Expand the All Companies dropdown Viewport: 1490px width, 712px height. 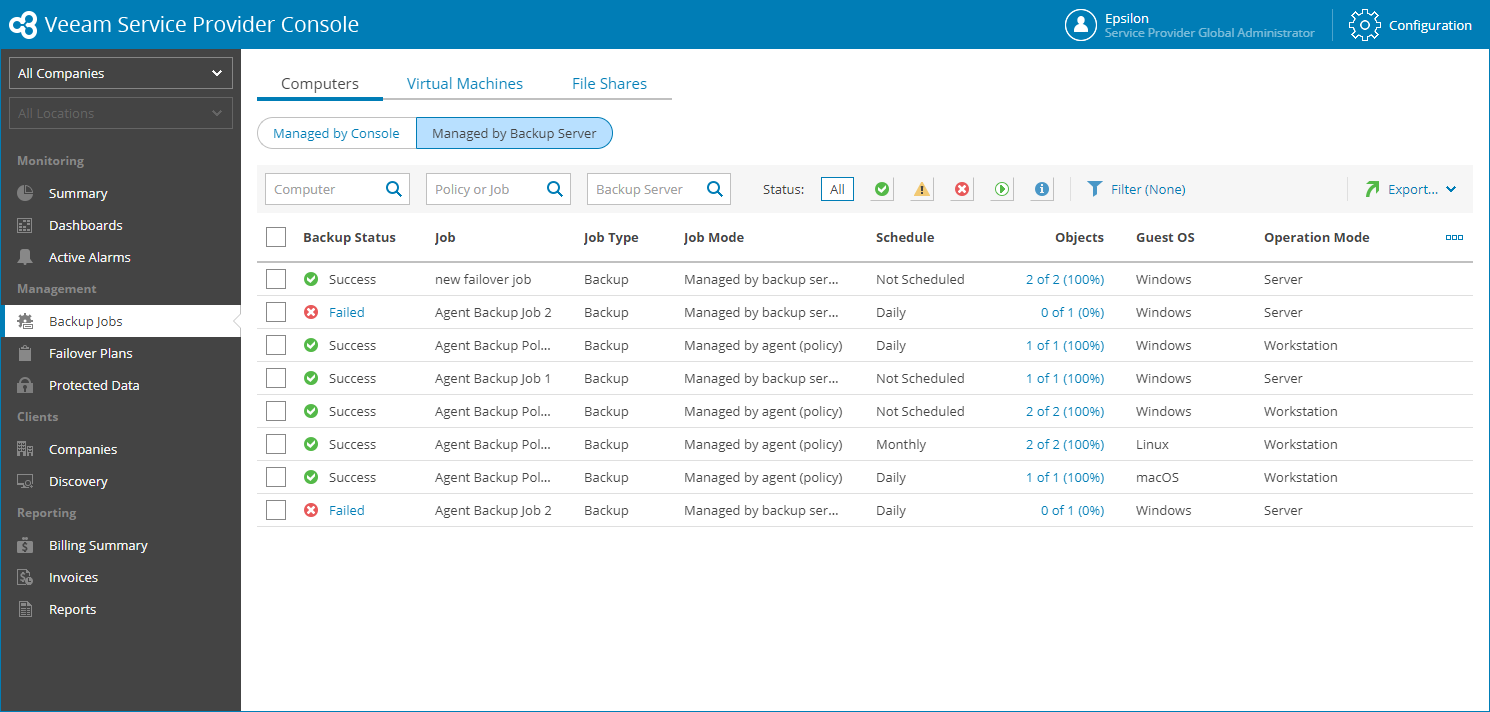click(x=121, y=73)
